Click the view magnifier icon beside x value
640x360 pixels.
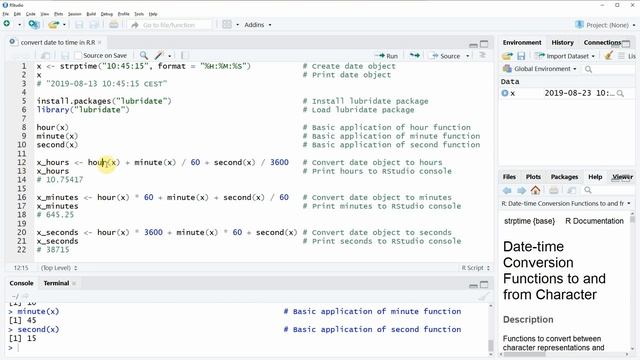tap(620, 93)
